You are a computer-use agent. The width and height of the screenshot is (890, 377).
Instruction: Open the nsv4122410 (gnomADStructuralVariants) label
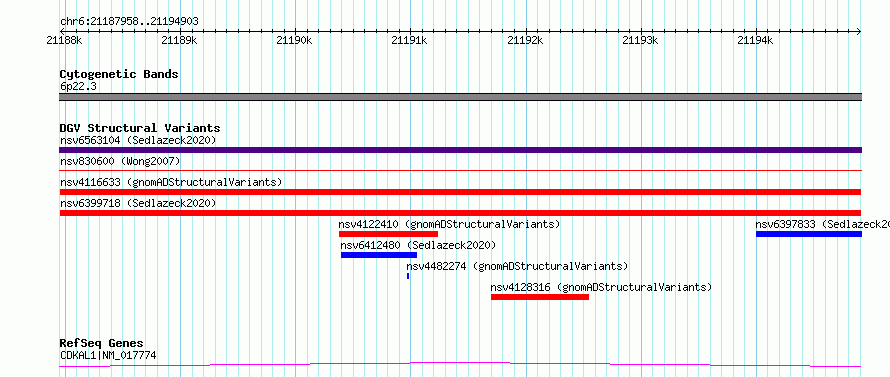(x=450, y=224)
